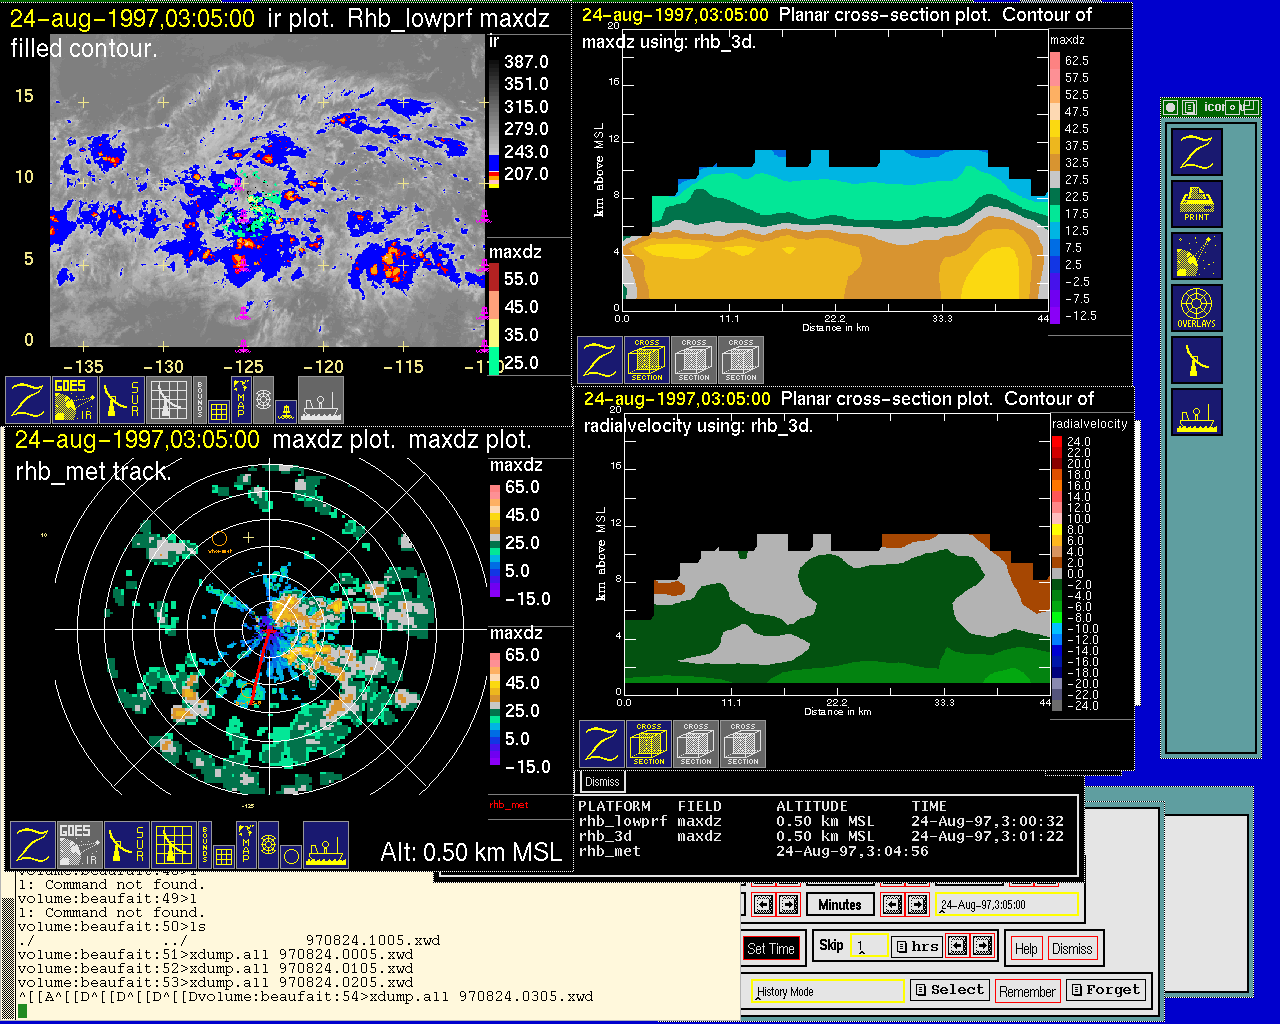Click the PRINT icon in the icon bar

click(x=1196, y=204)
